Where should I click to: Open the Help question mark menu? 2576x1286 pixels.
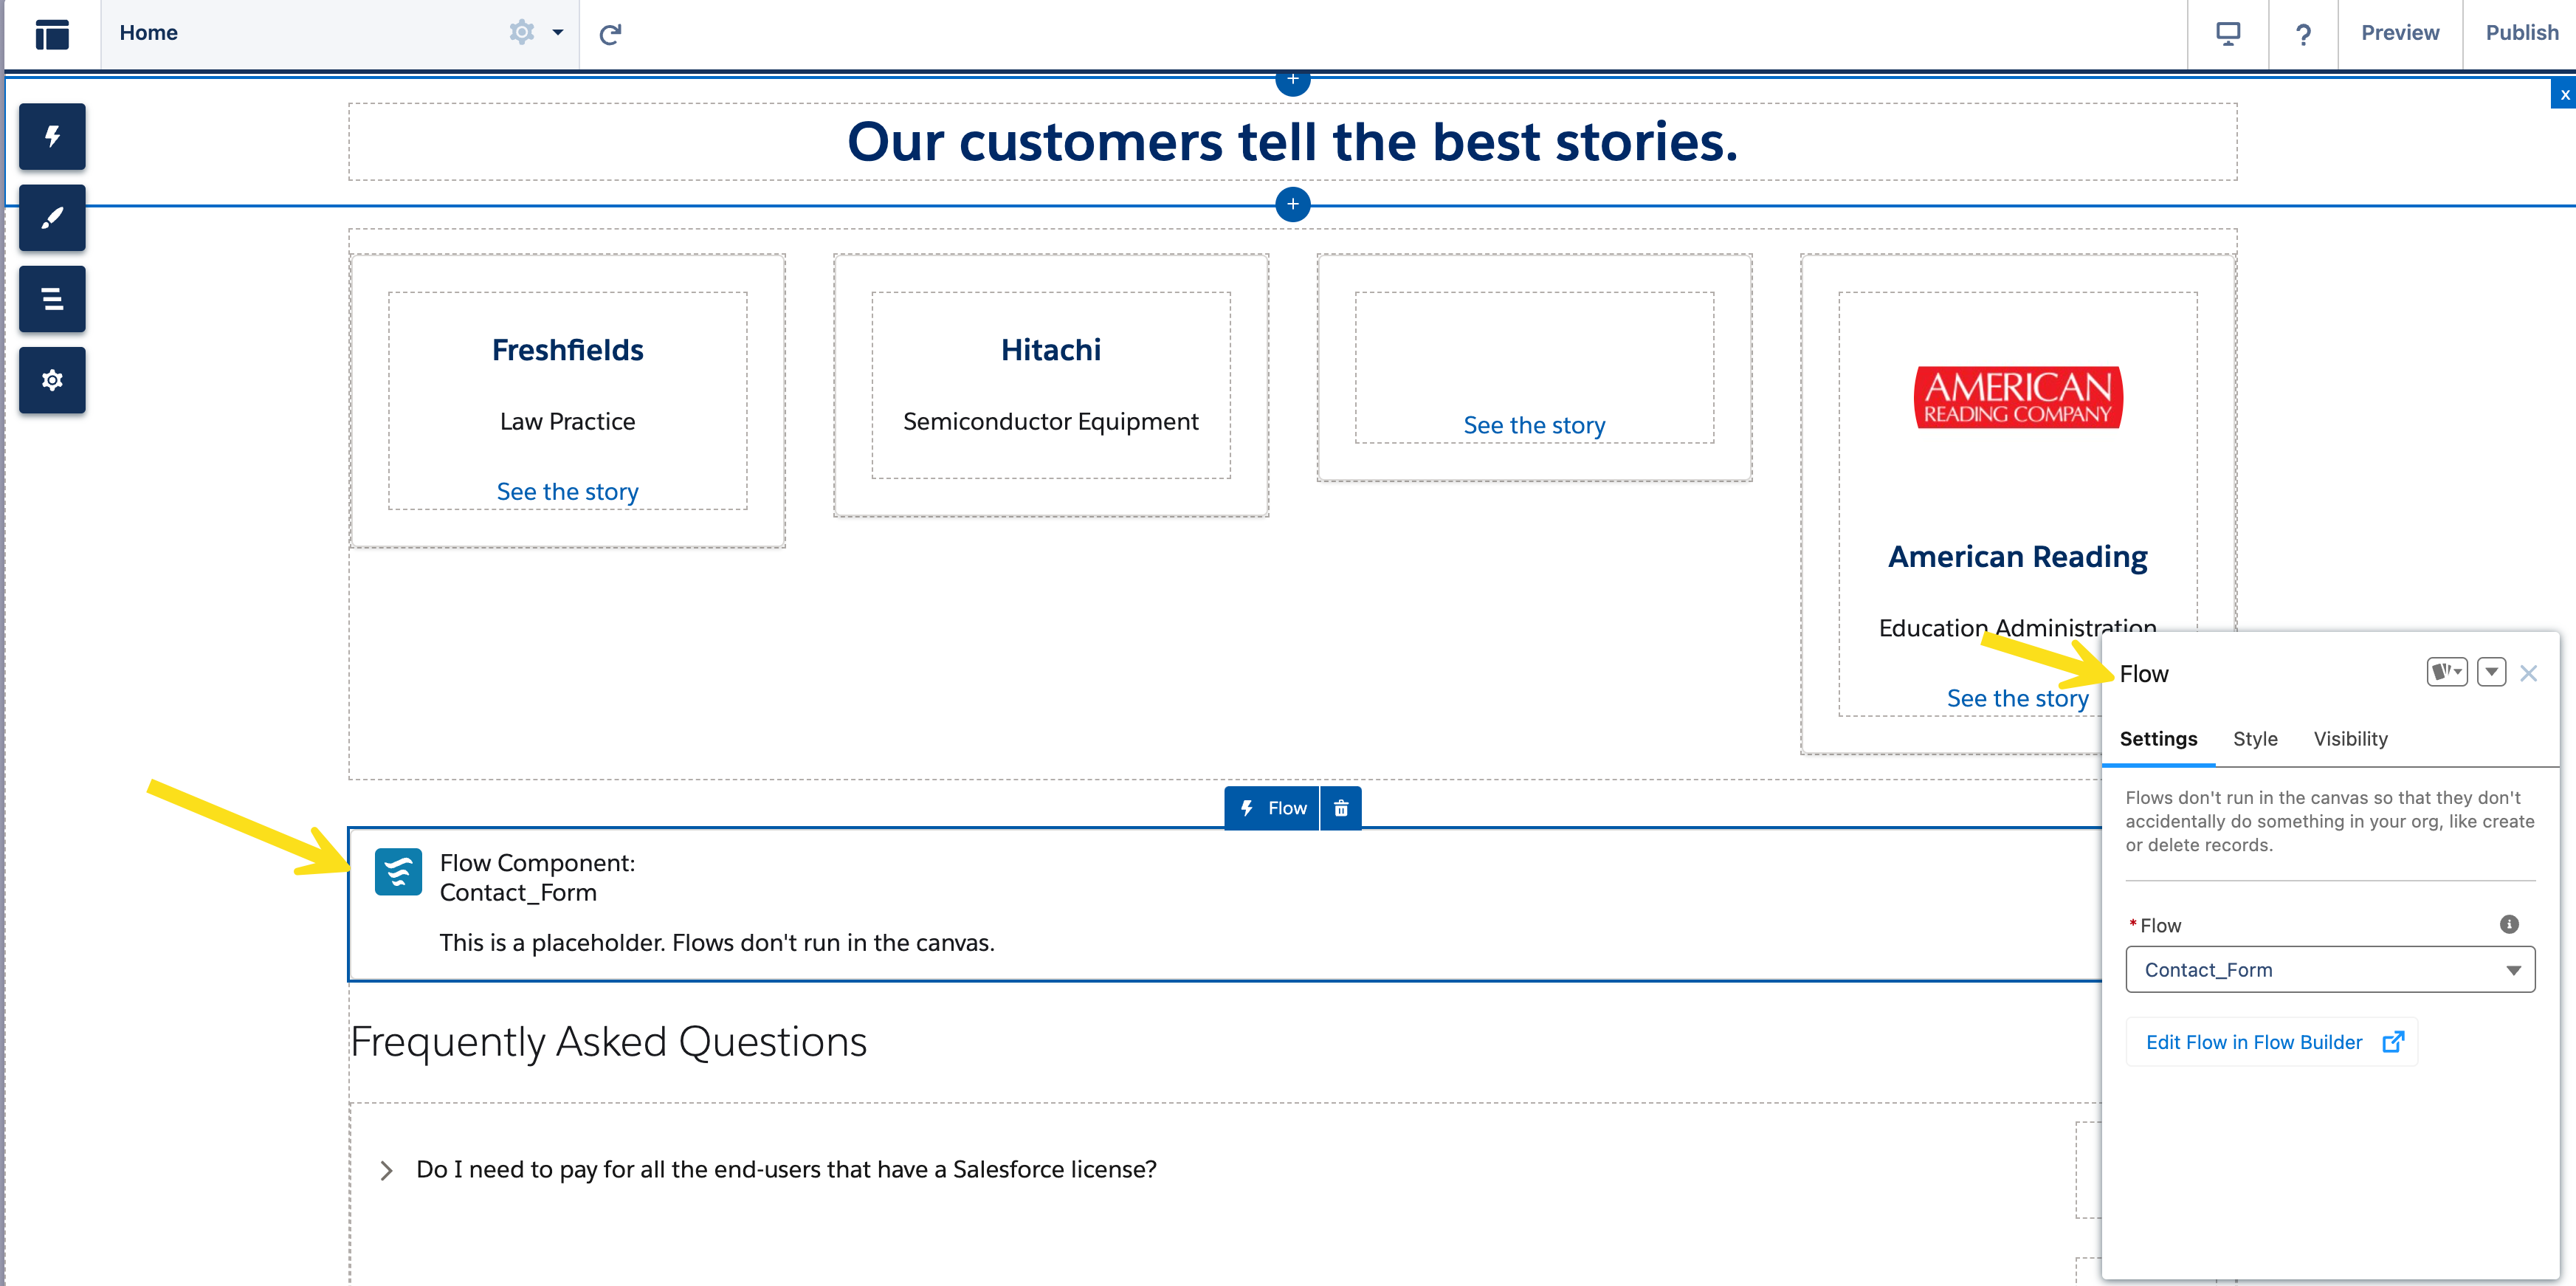pos(2303,34)
